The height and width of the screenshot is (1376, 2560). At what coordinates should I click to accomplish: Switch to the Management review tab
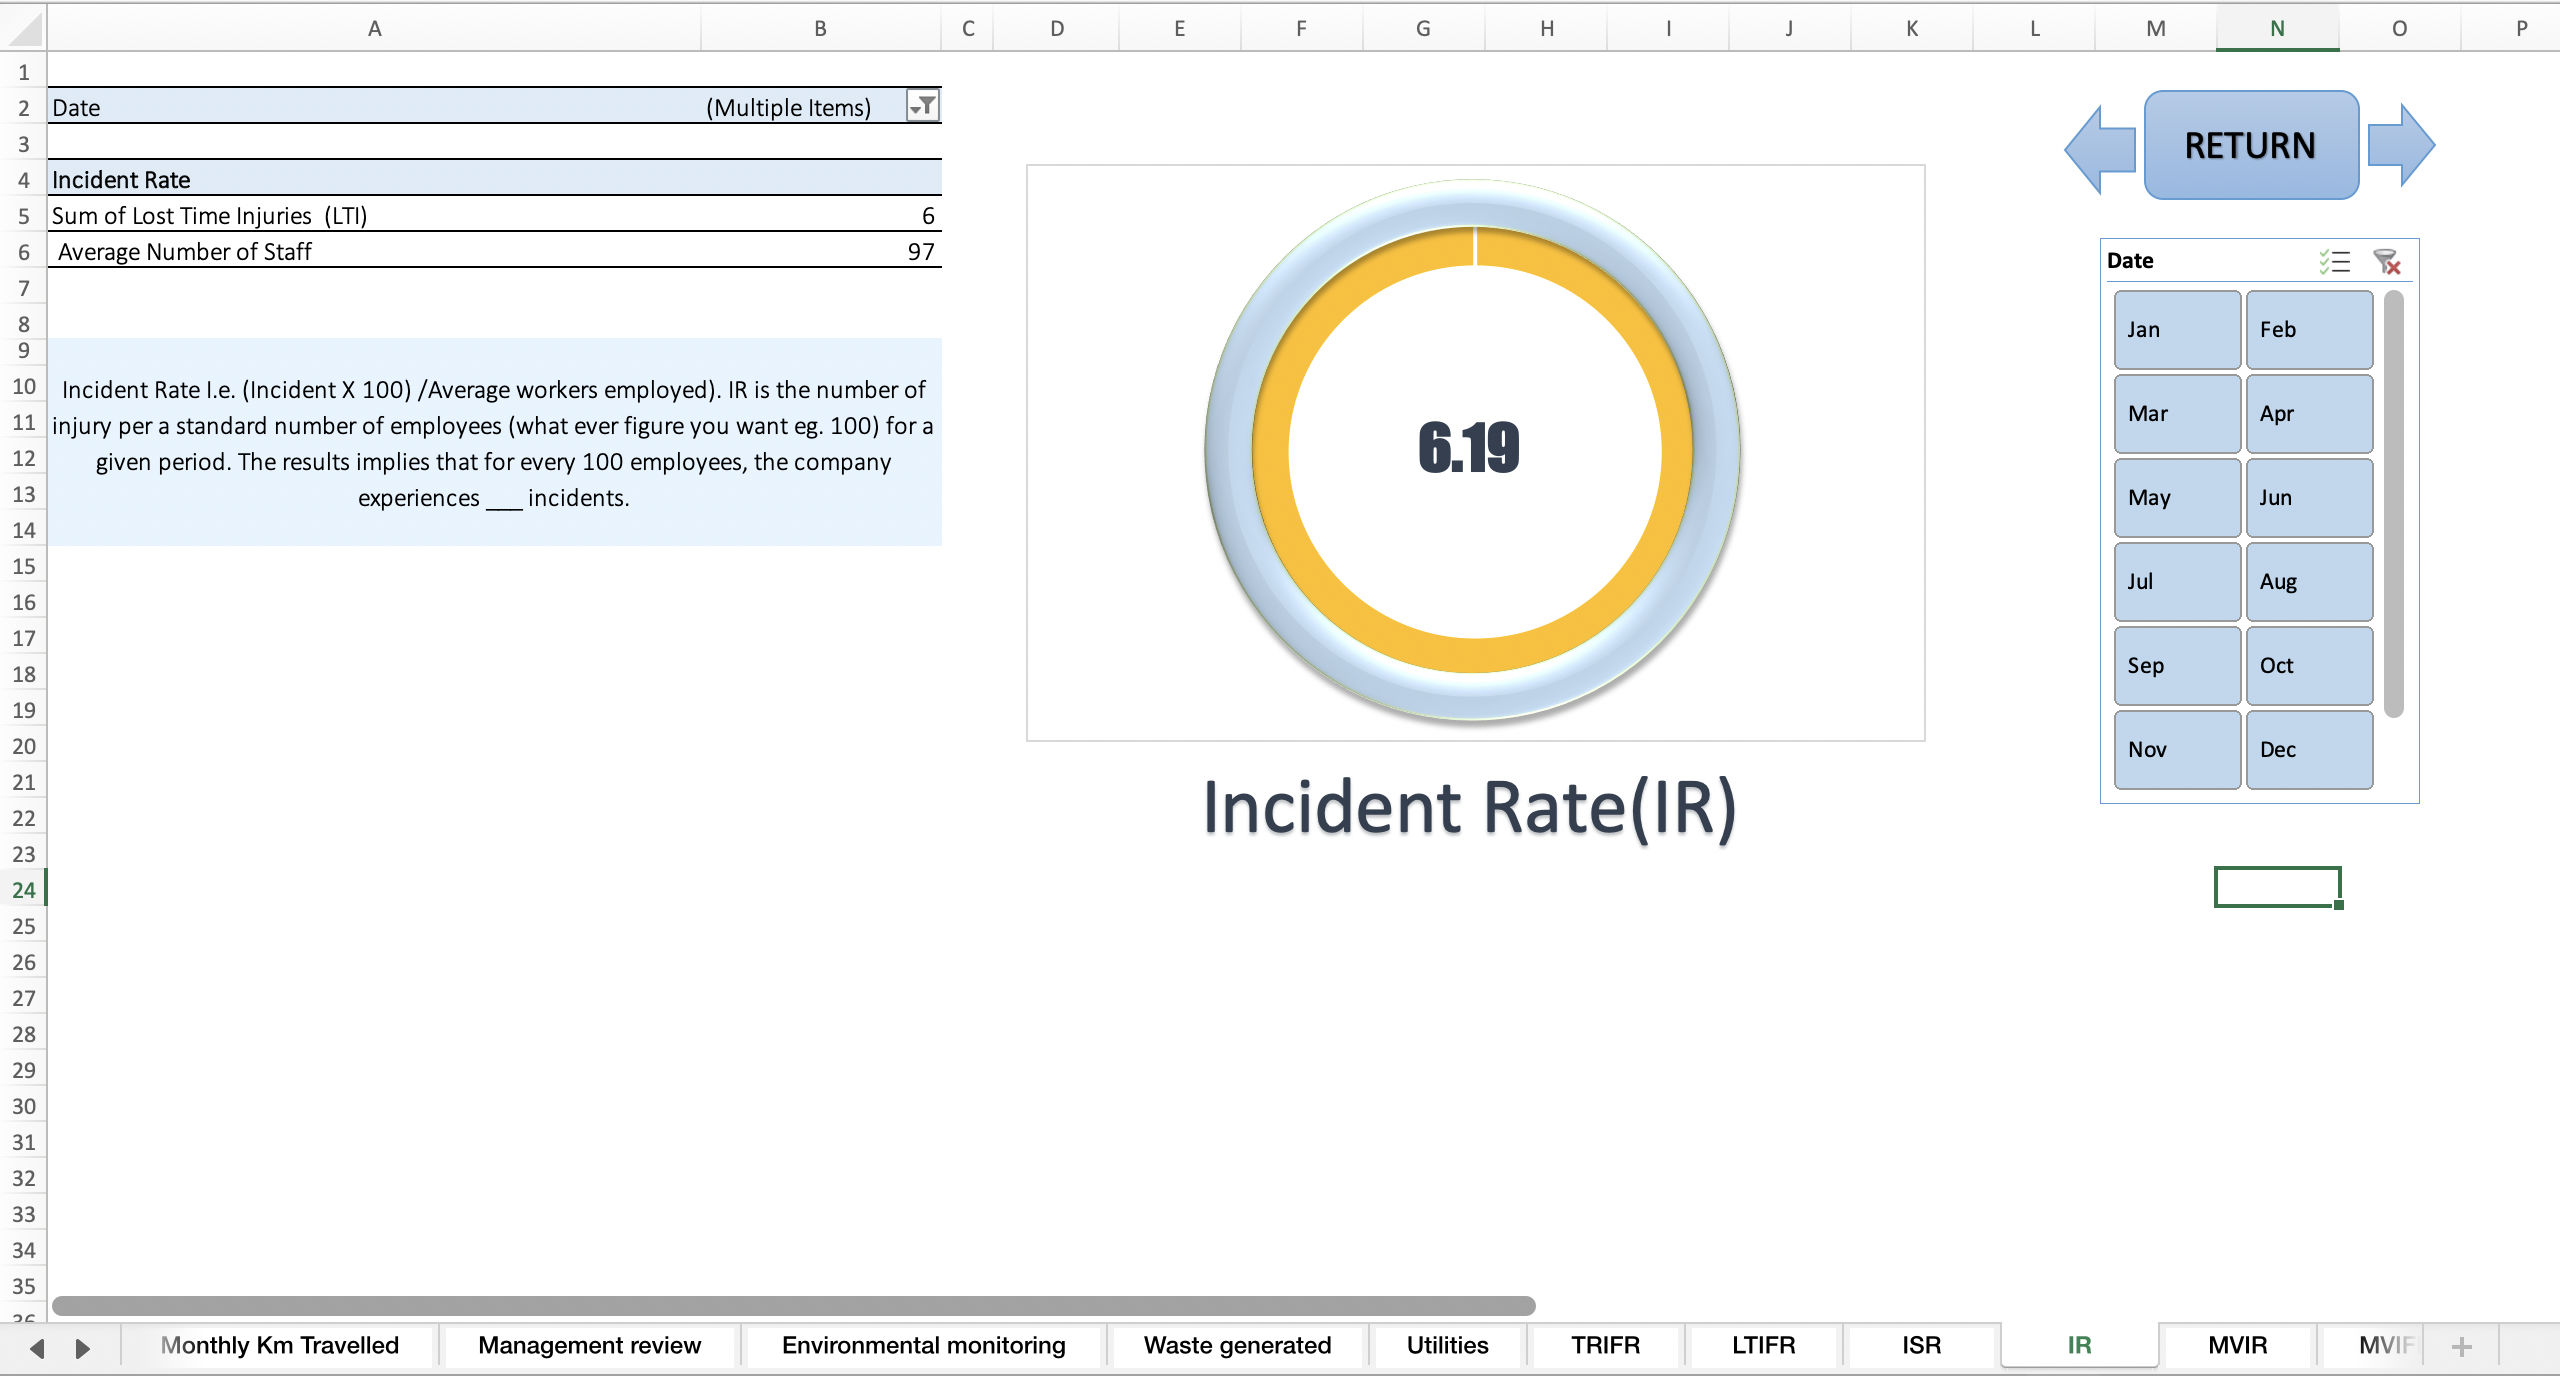tap(588, 1346)
